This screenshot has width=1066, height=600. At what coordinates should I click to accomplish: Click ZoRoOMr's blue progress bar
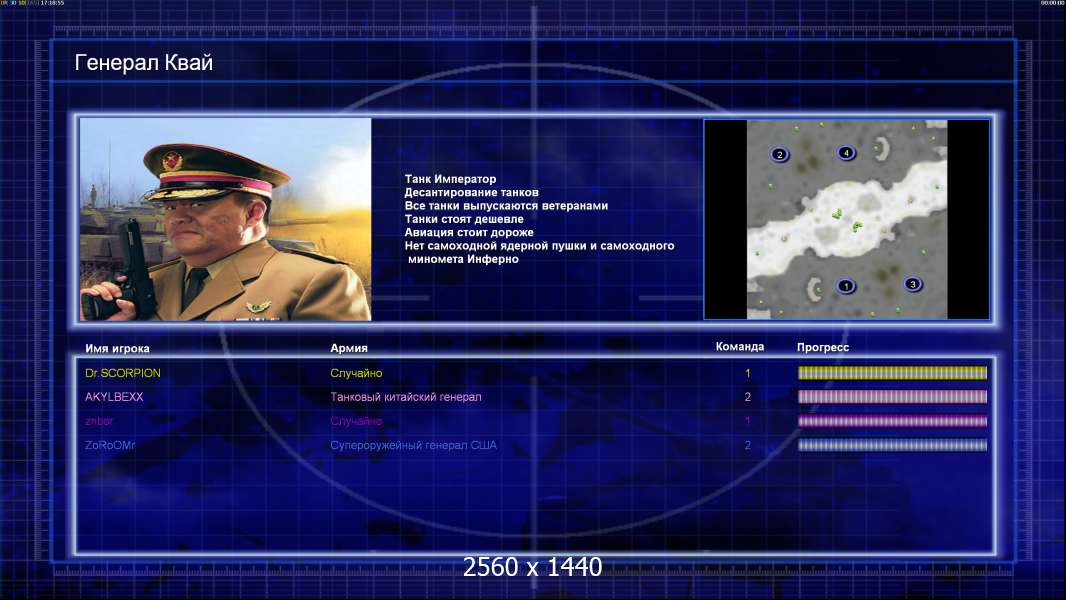click(x=892, y=446)
